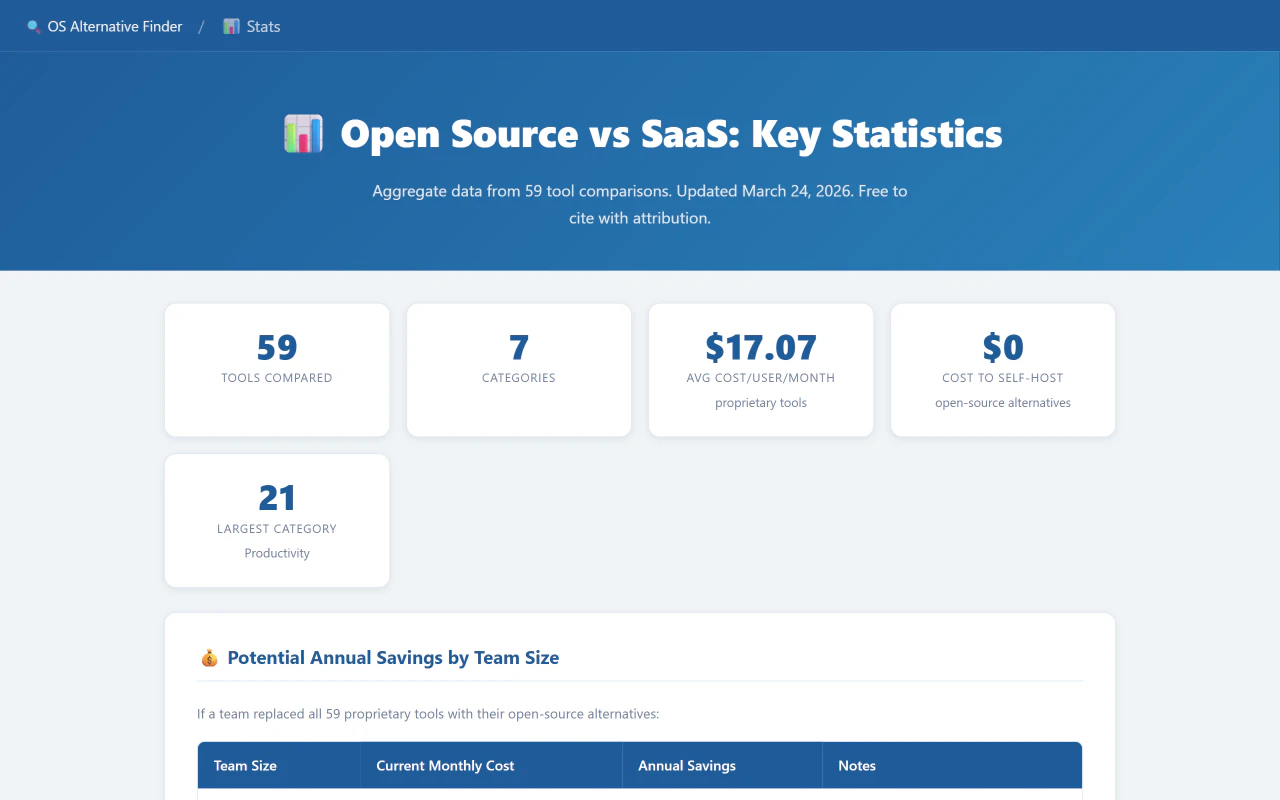Click the 'Aggregate data from 59 tool comparisons' subtitle
Screen dimensions: 1280x800
pyautogui.click(x=640, y=204)
